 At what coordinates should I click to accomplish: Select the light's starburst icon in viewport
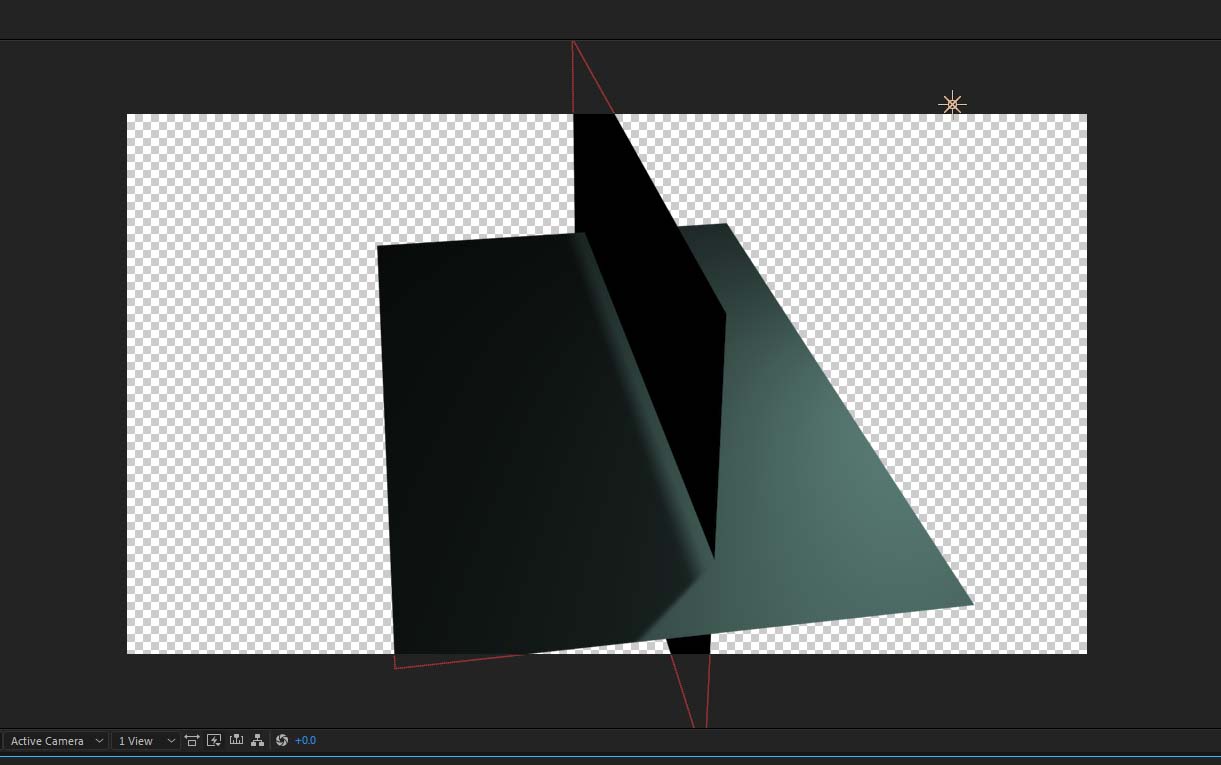click(952, 104)
